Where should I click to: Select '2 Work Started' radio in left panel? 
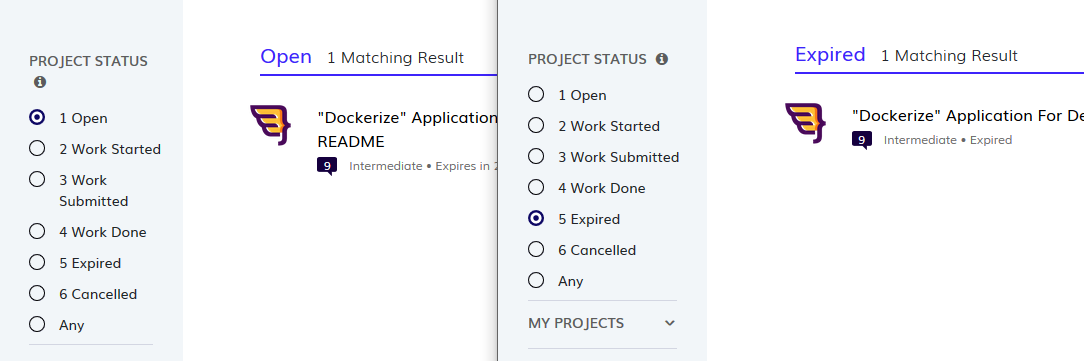pos(37,149)
